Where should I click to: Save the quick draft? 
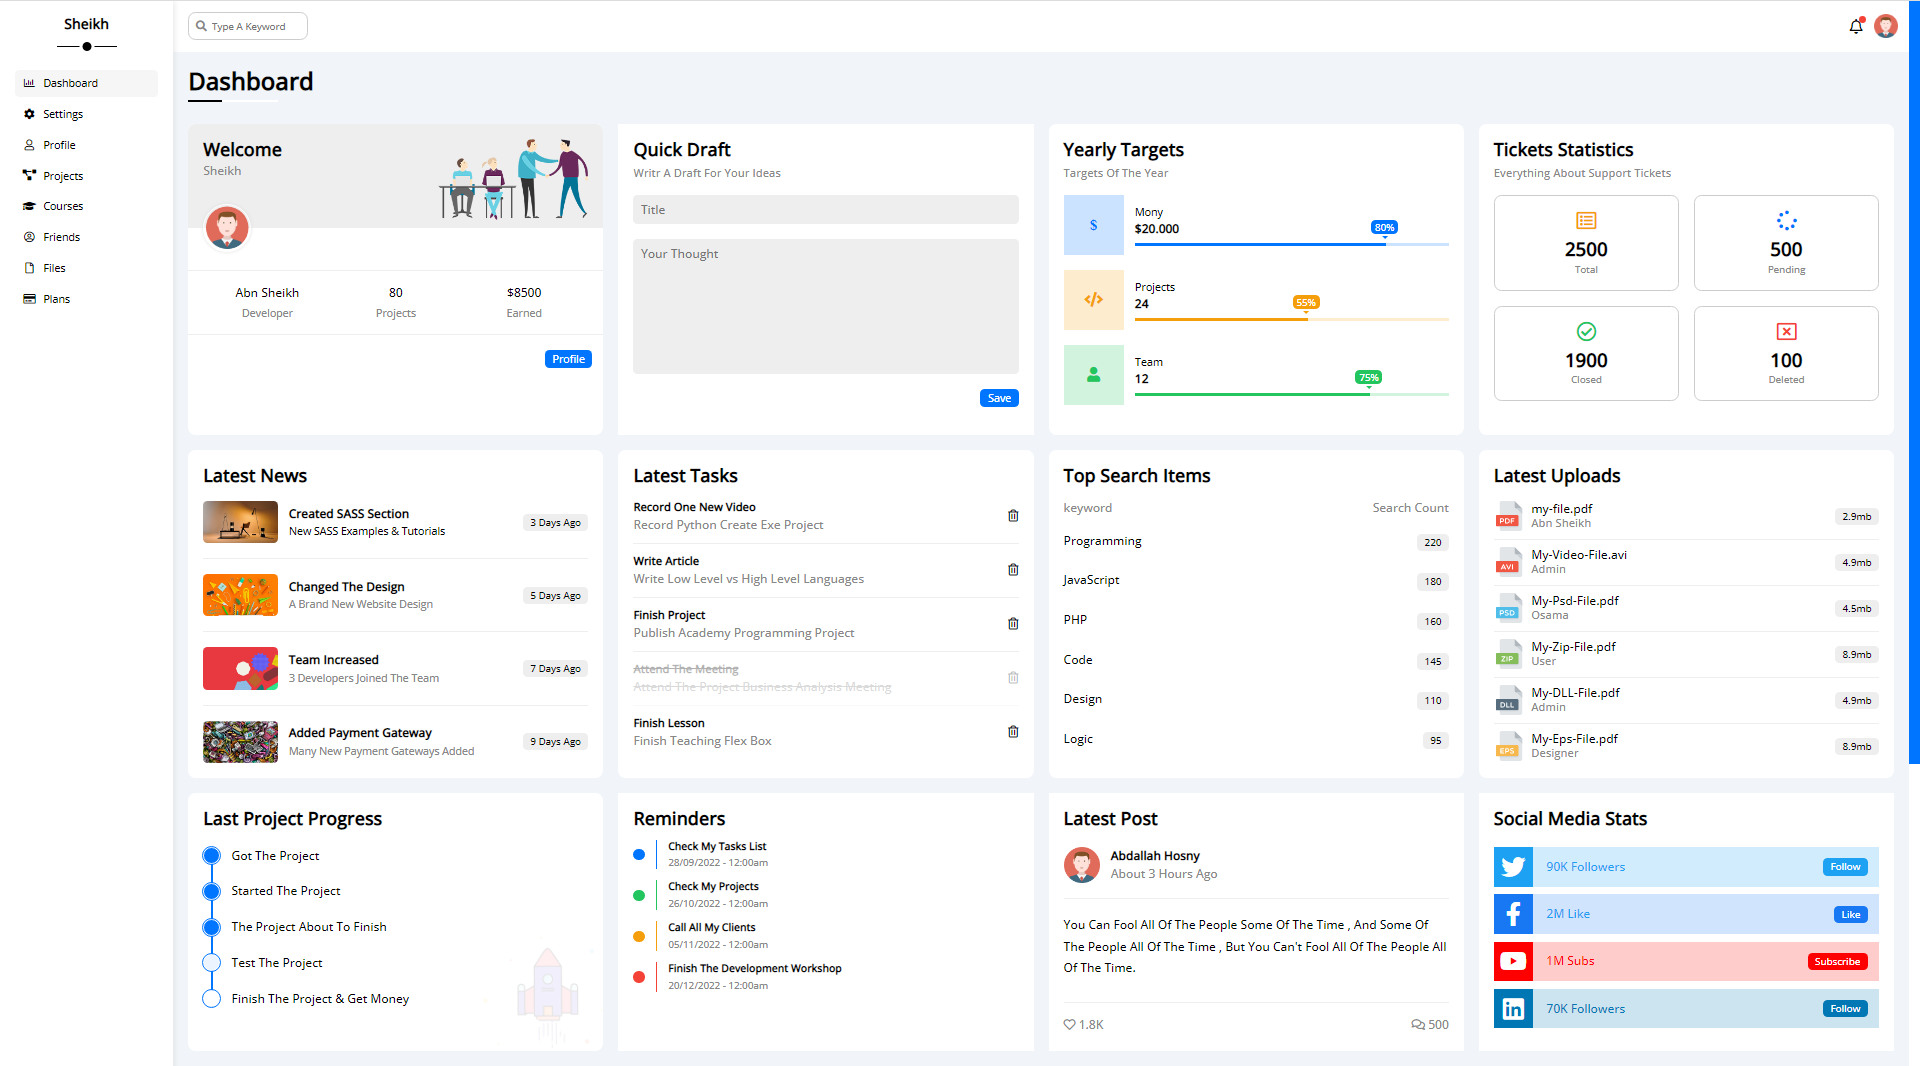point(999,397)
